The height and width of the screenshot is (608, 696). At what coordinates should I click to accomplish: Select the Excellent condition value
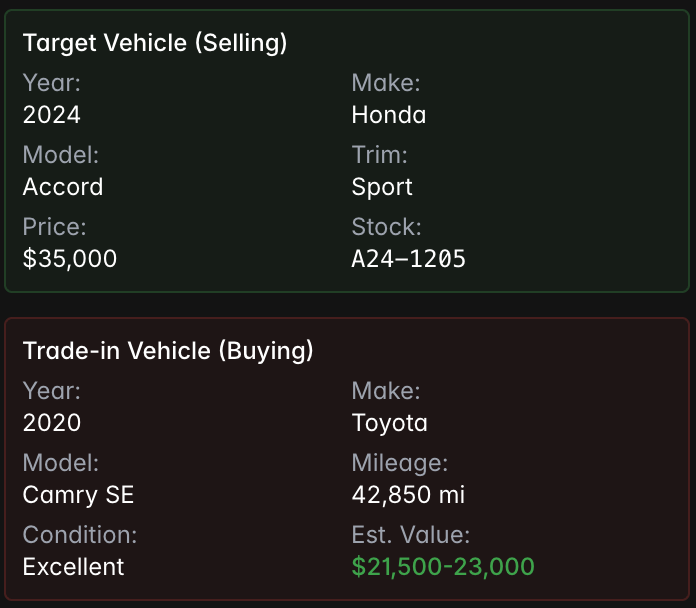(74, 567)
